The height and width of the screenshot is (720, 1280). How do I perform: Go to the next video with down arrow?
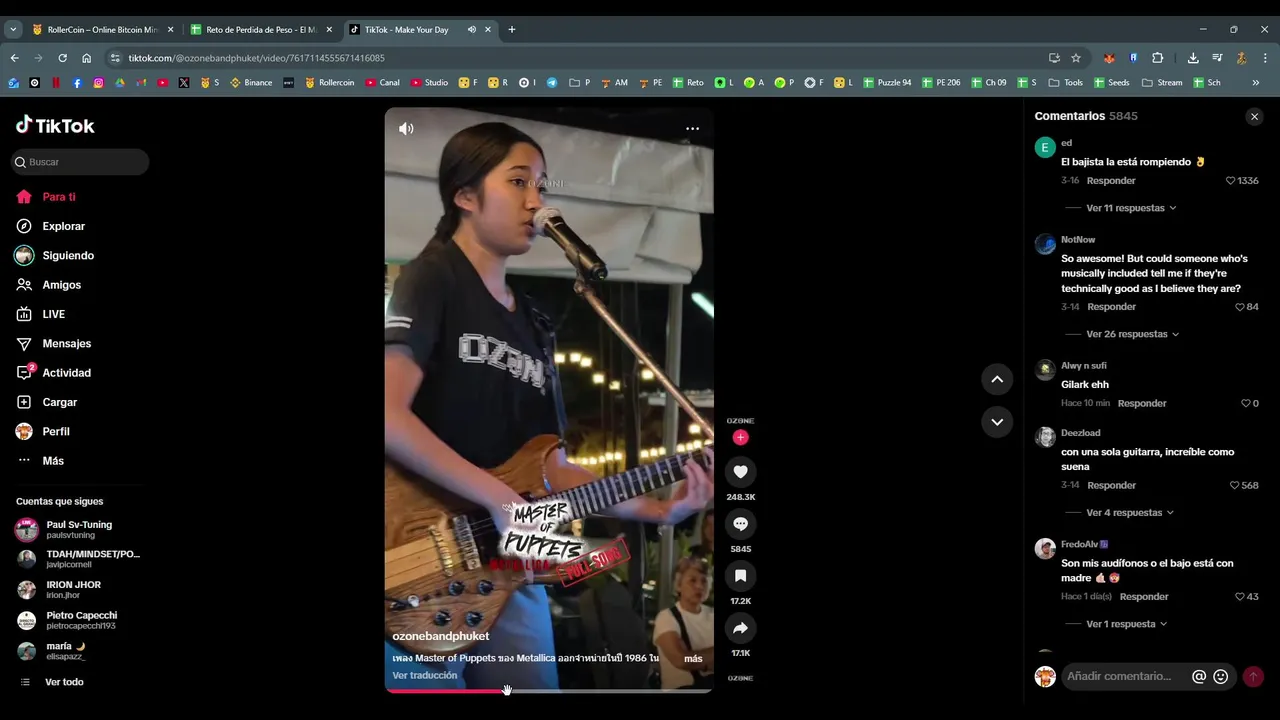tap(997, 422)
